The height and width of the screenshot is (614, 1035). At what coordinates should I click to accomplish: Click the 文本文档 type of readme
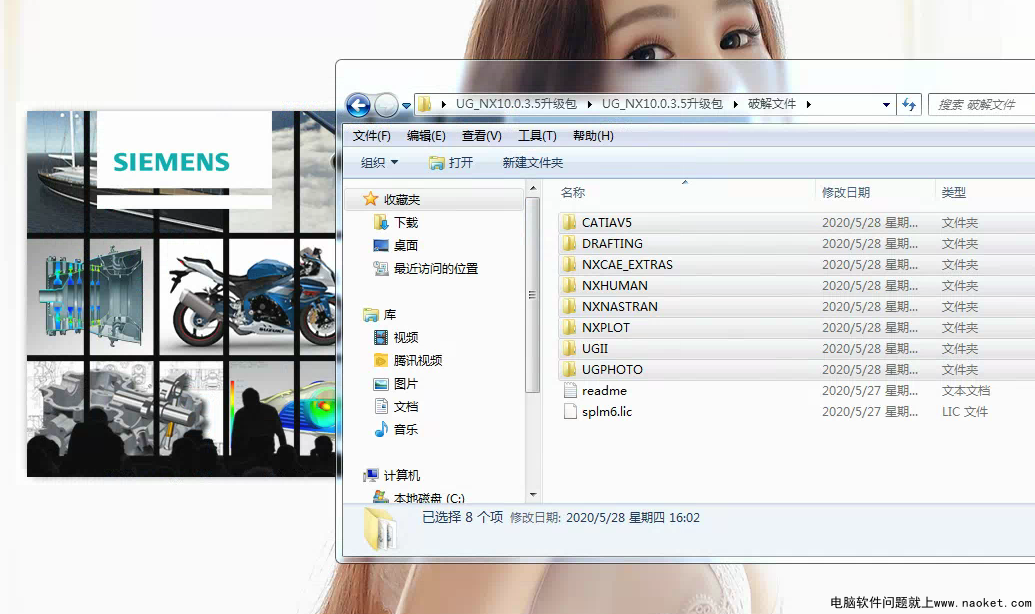[x=965, y=391]
